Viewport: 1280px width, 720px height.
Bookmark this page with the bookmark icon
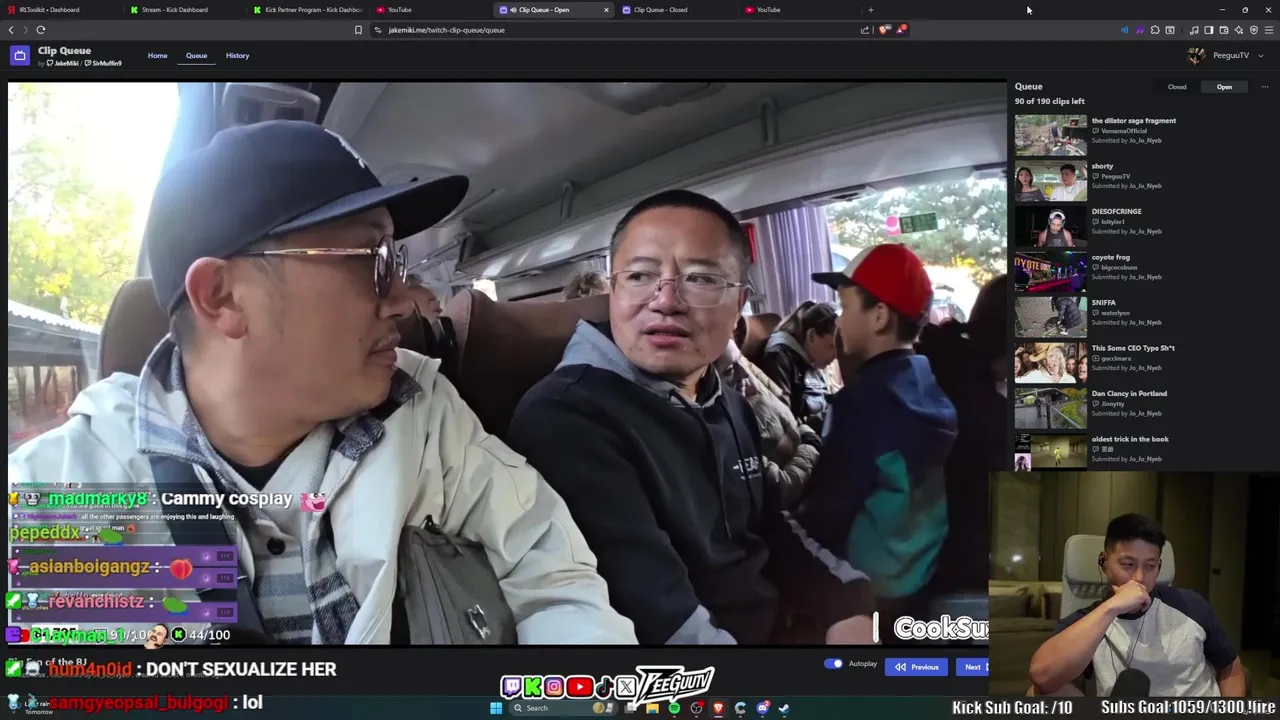(x=358, y=30)
